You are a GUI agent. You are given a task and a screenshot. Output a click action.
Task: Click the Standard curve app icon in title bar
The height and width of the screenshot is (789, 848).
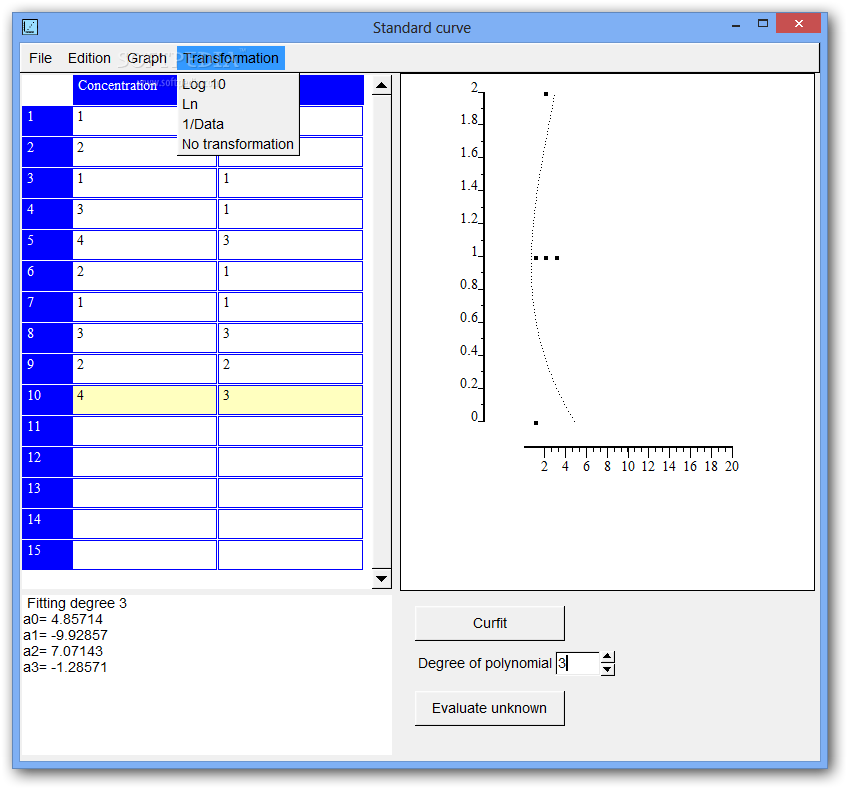pos(30,26)
